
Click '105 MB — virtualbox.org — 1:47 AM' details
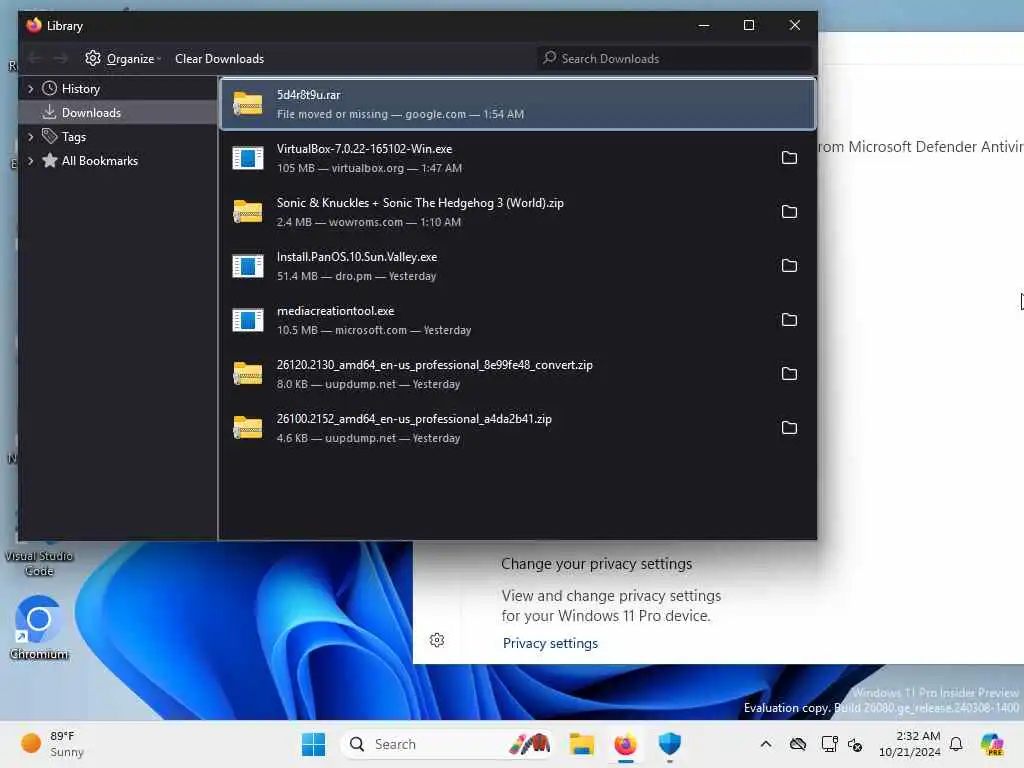click(x=369, y=168)
